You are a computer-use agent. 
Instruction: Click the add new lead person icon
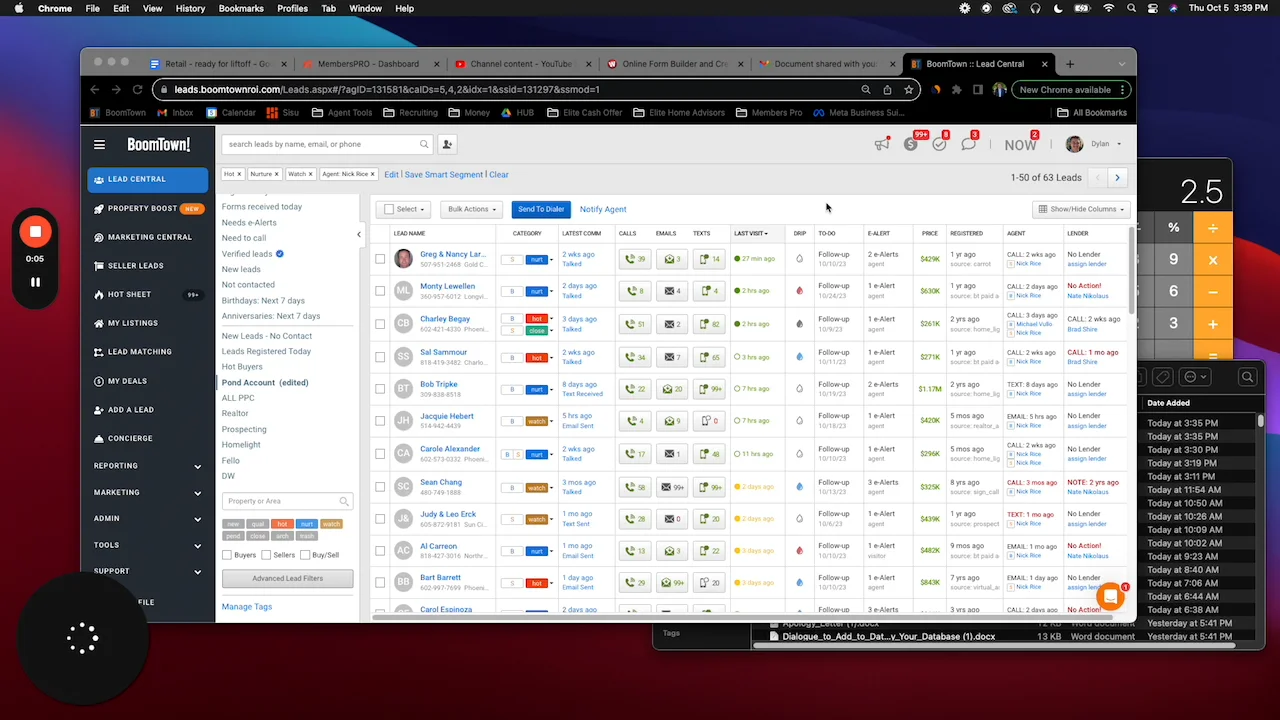click(x=447, y=144)
